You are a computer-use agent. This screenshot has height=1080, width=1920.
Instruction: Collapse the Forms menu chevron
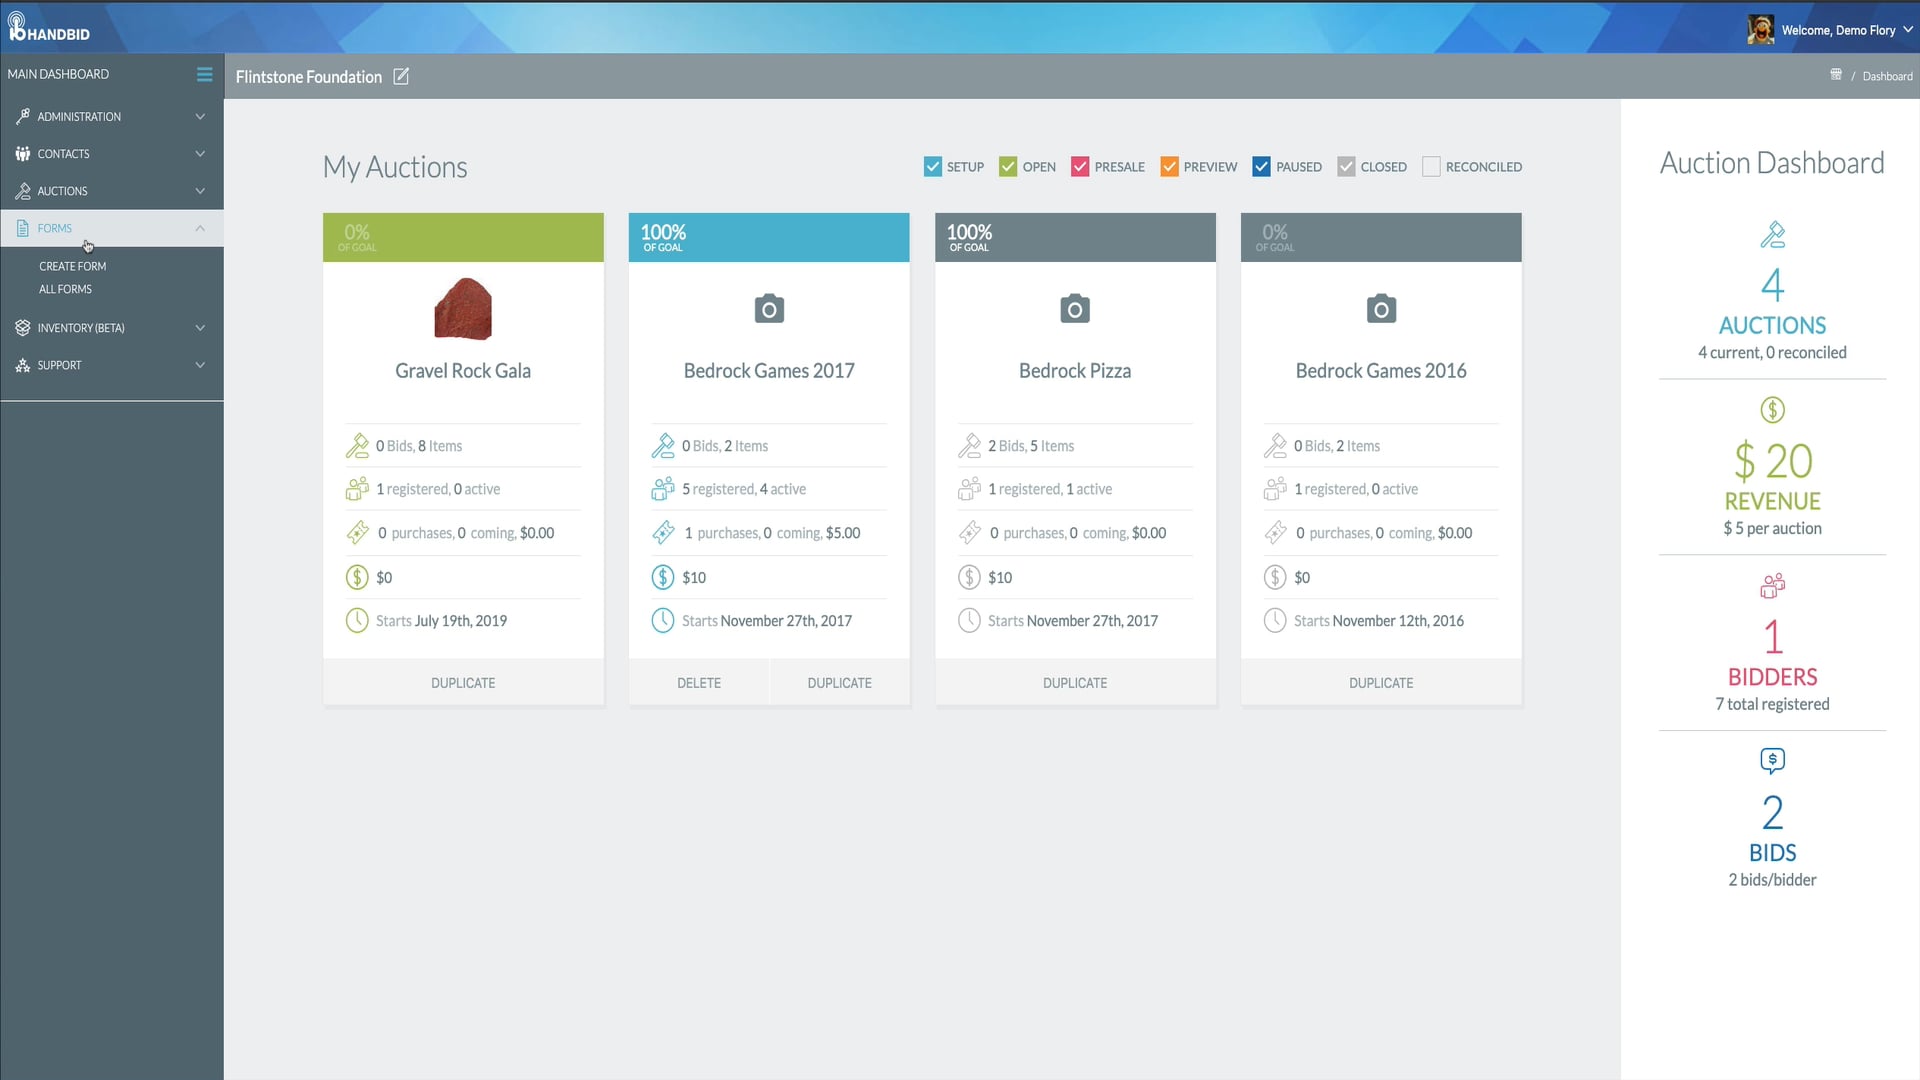[200, 228]
